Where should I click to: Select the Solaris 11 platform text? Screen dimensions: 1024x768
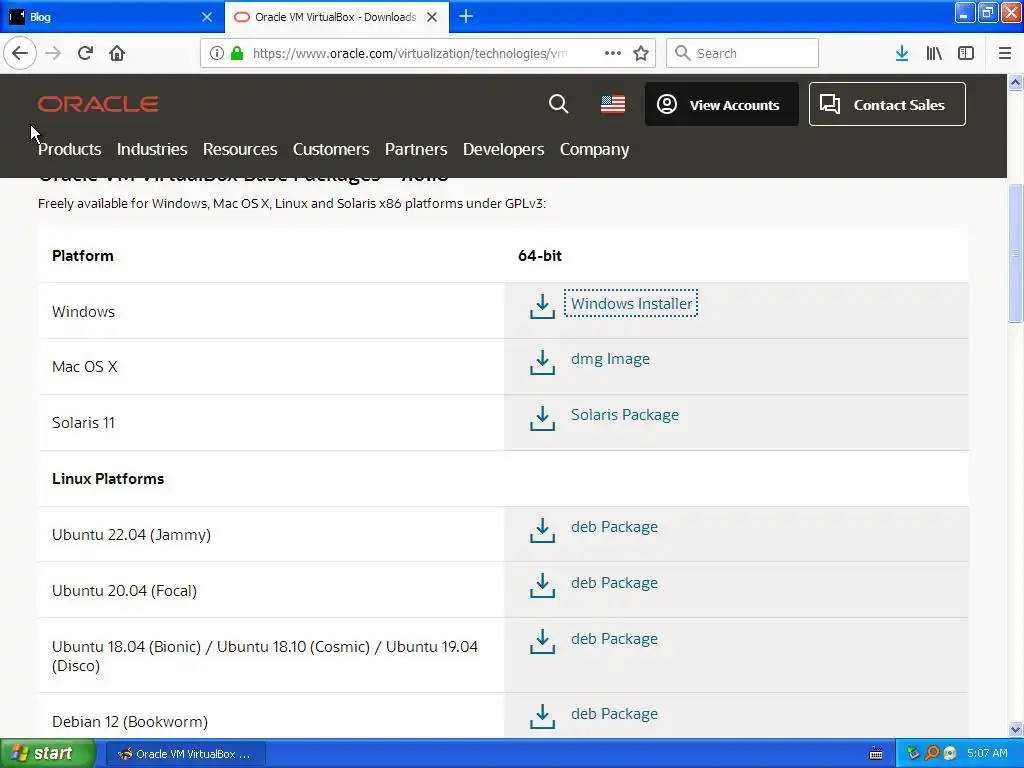tap(83, 423)
